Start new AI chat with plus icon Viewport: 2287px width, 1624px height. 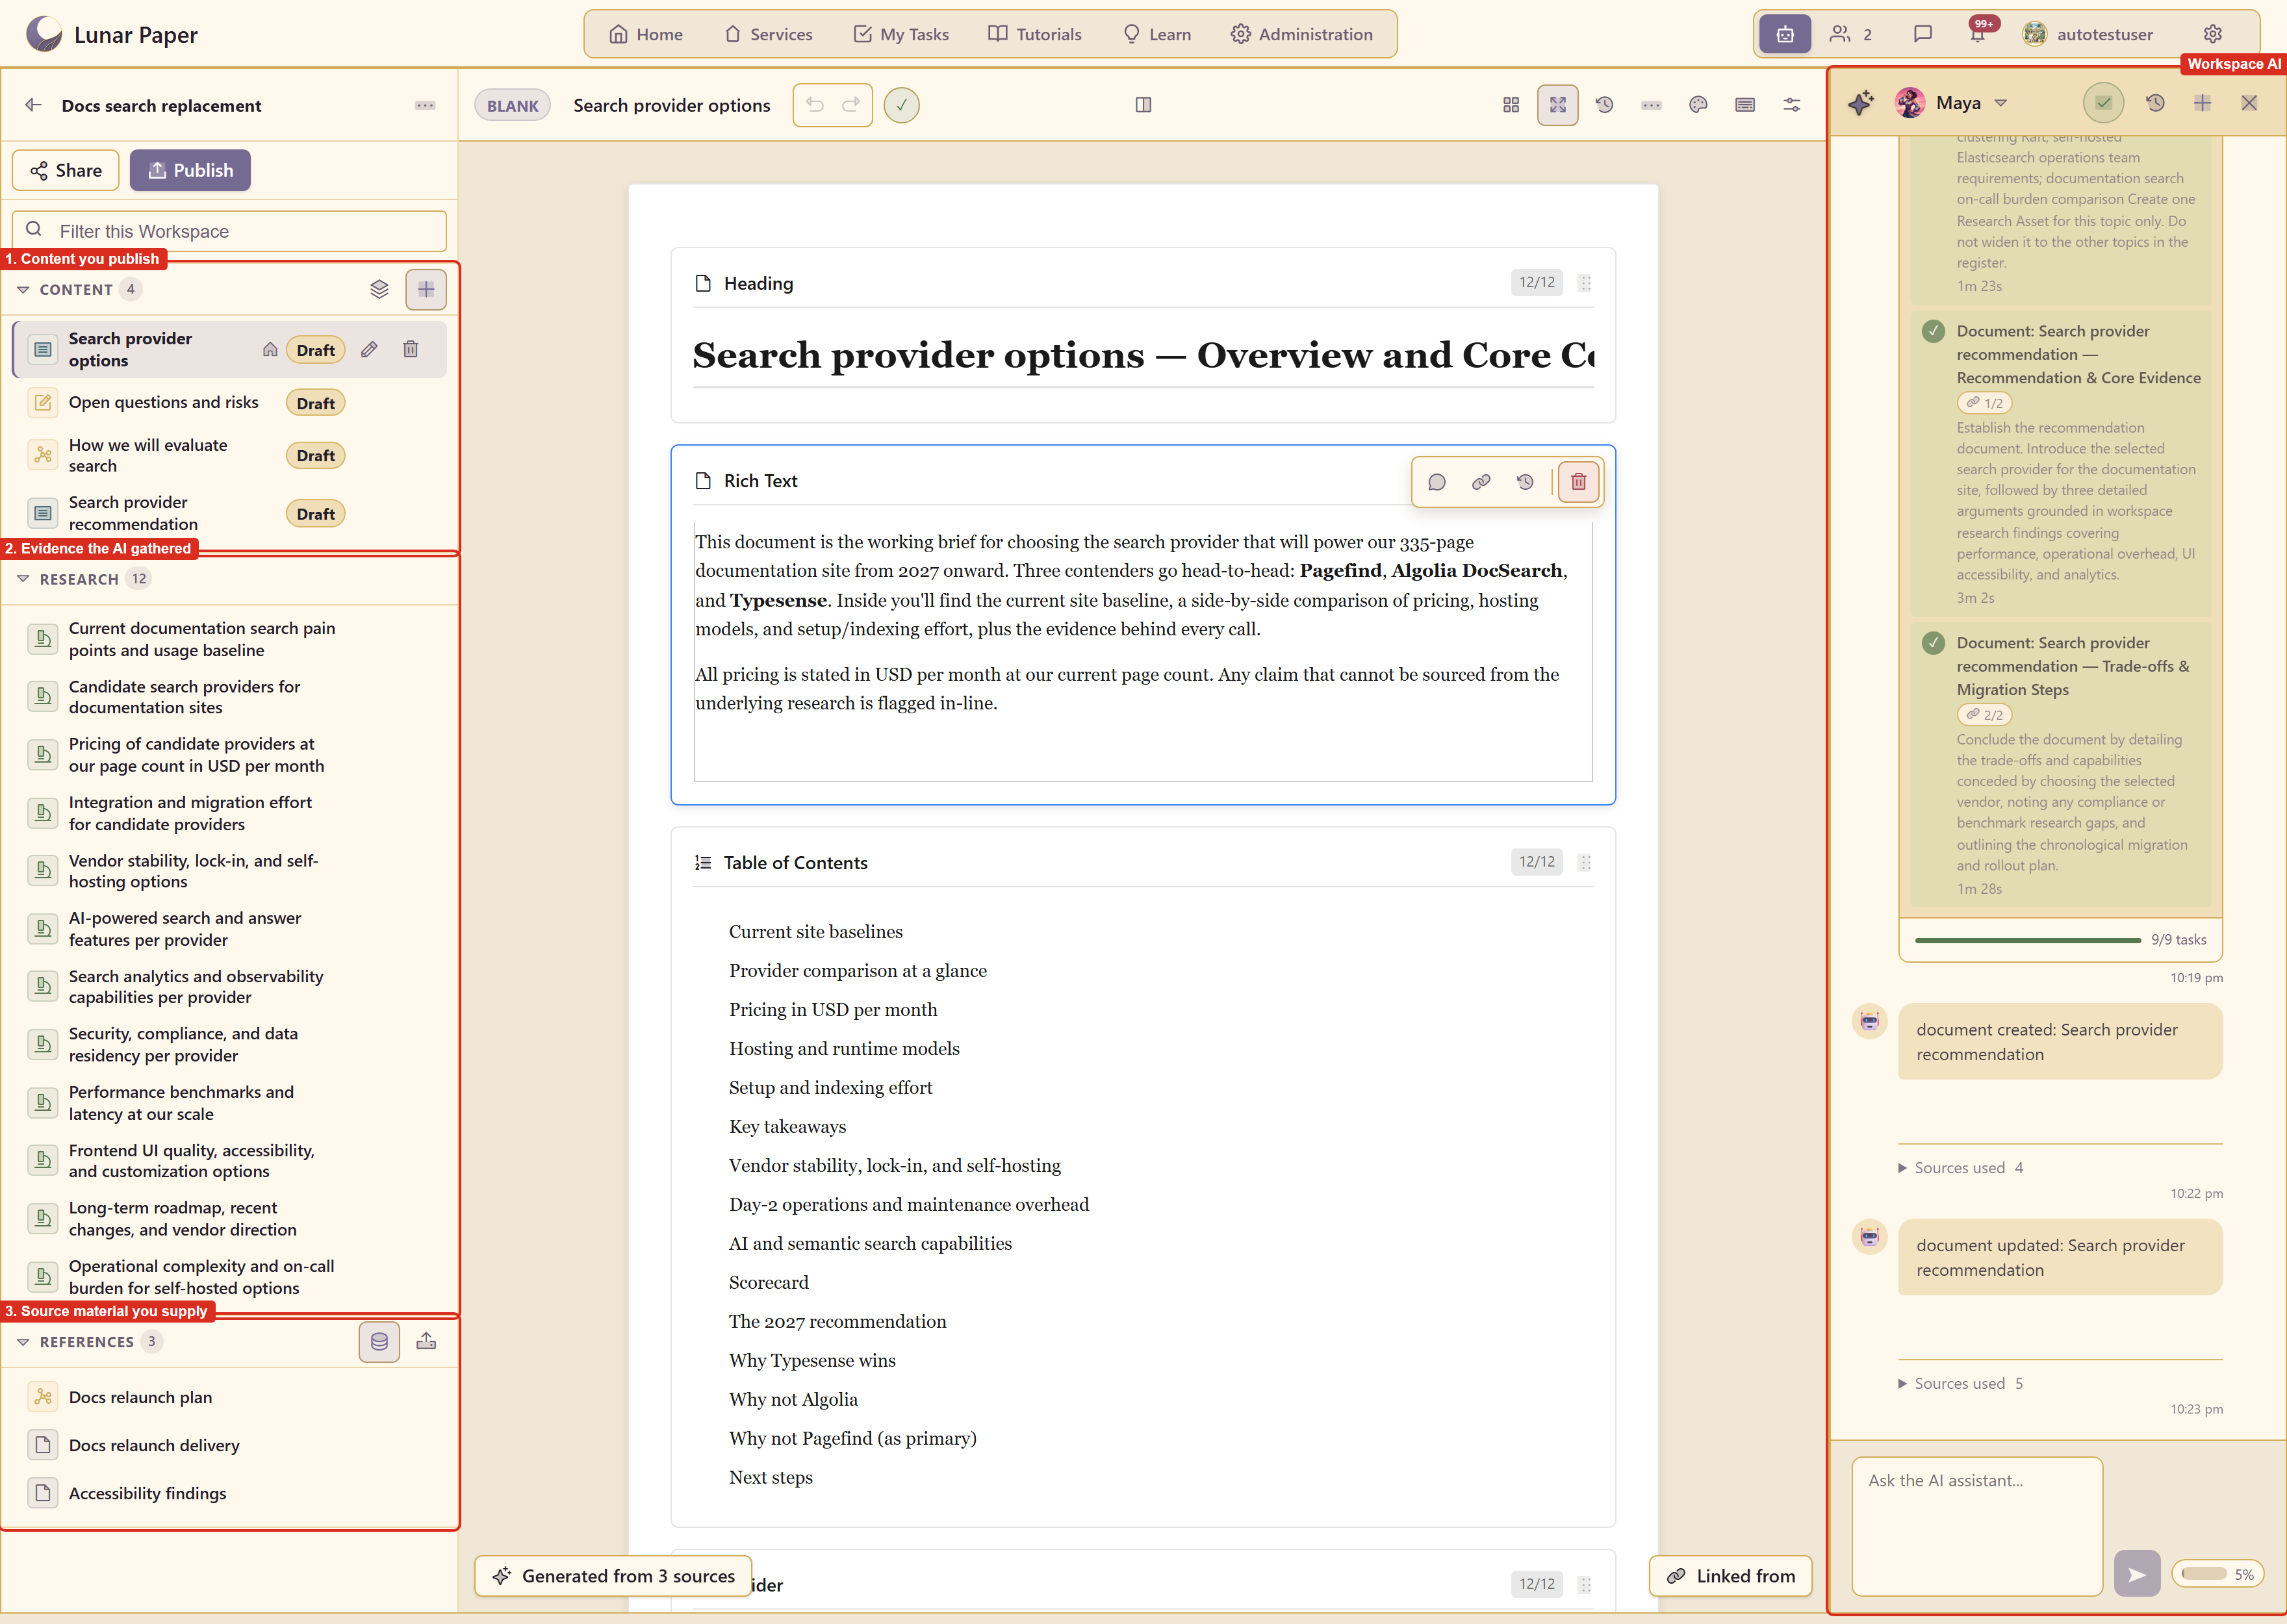2202,103
